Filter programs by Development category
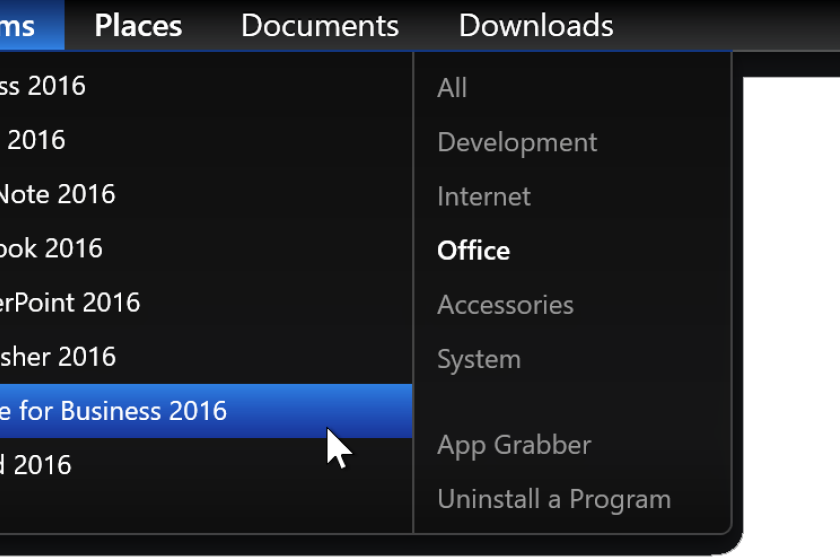The height and width of the screenshot is (560, 840). pyautogui.click(x=517, y=143)
